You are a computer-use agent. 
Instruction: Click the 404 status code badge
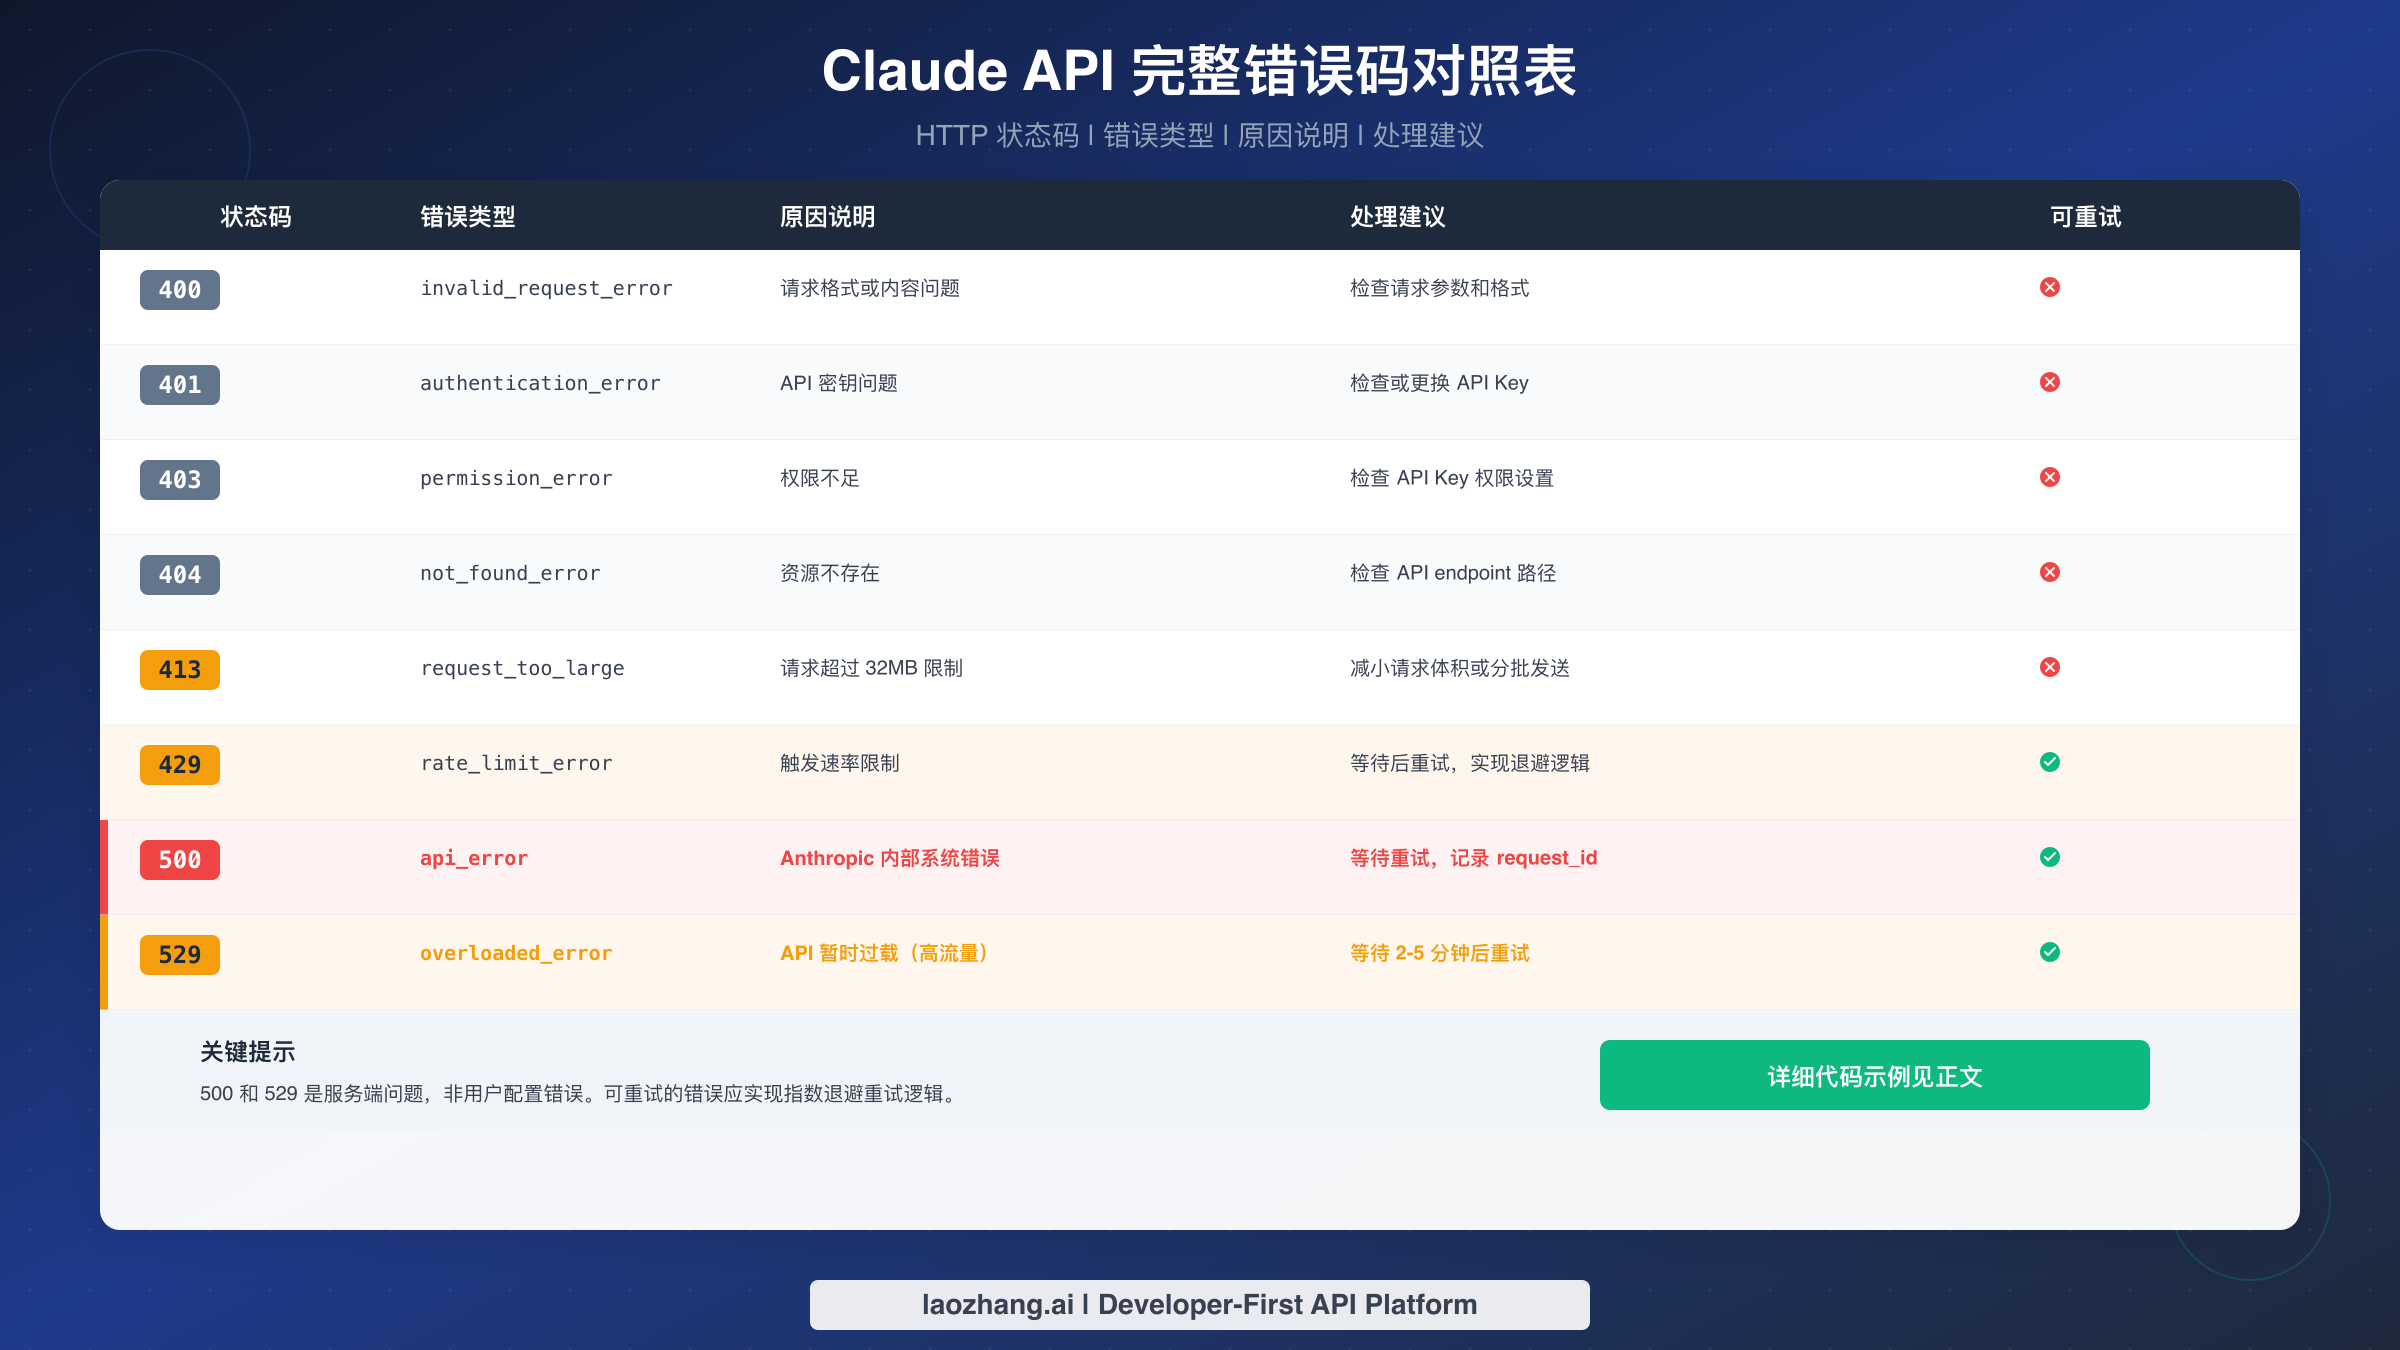(179, 575)
